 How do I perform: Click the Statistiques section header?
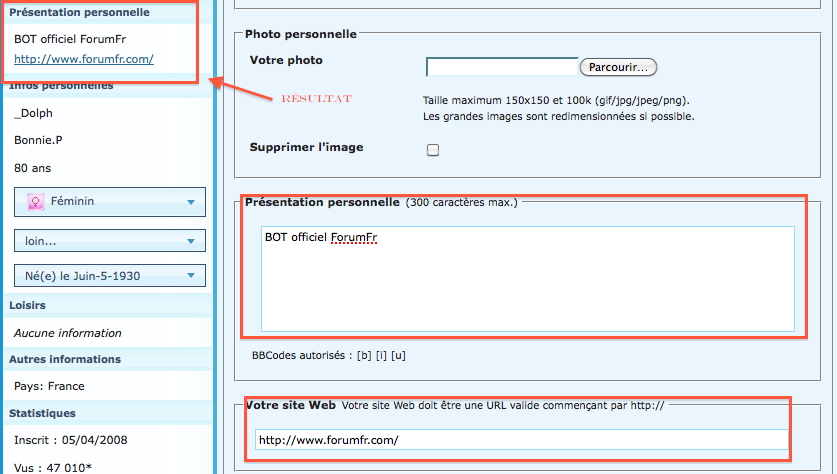pos(108,414)
